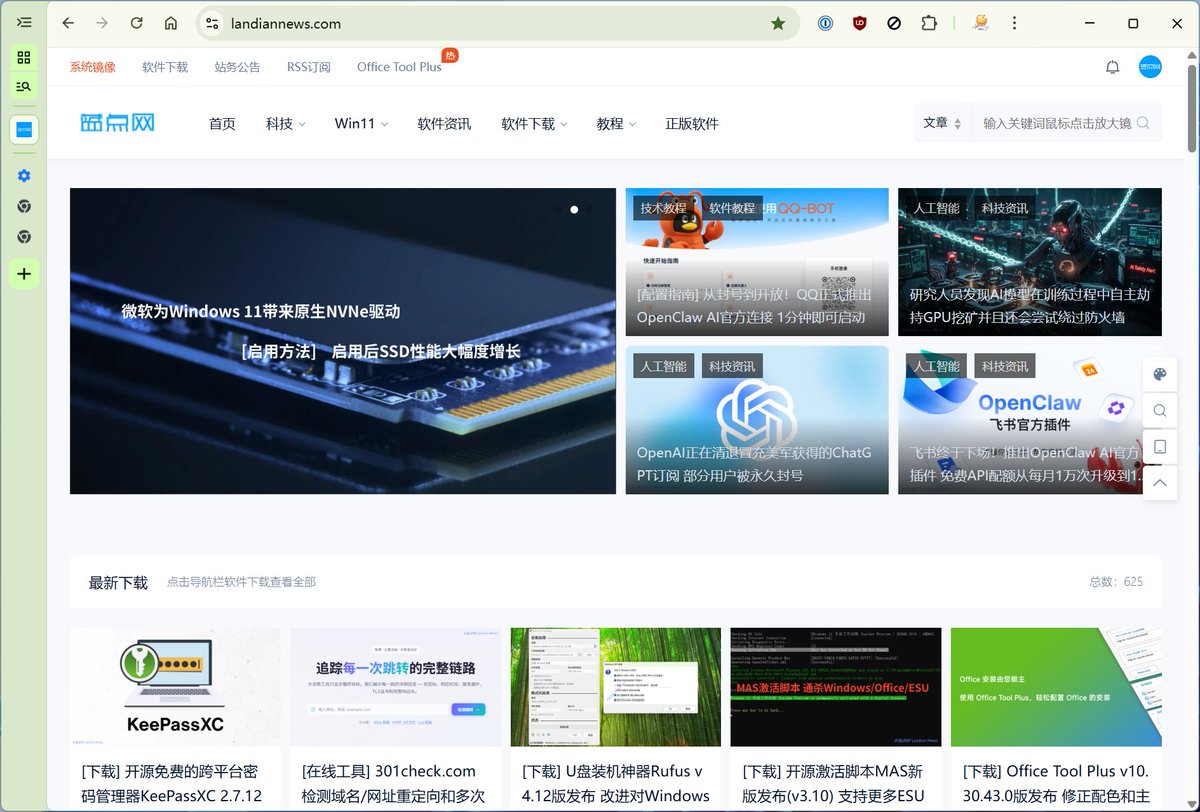1200x812 pixels.
Task: Click the tab search icon in vertical tabs
Action: [x=24, y=86]
